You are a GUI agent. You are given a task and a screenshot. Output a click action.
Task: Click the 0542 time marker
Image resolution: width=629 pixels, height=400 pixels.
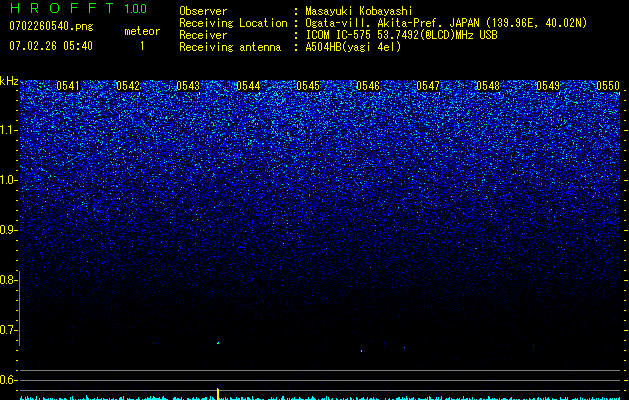[128, 86]
